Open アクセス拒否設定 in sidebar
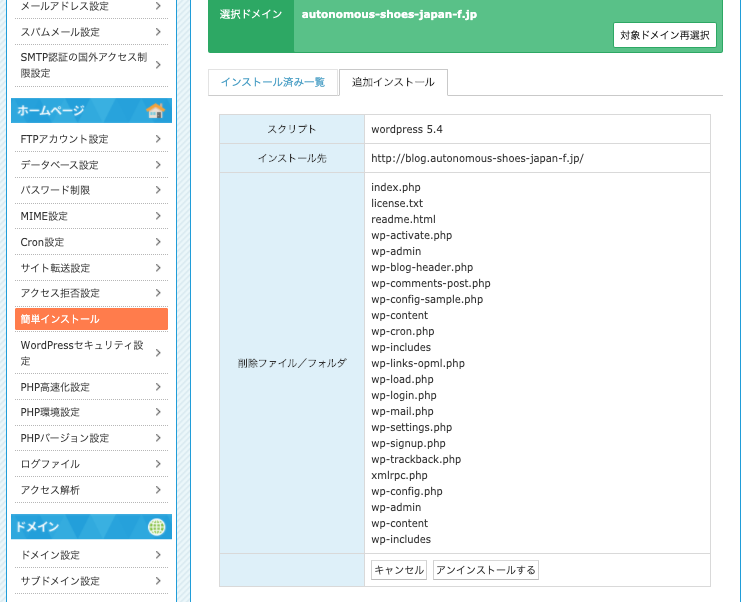This screenshot has height=602, width=741. (60, 293)
